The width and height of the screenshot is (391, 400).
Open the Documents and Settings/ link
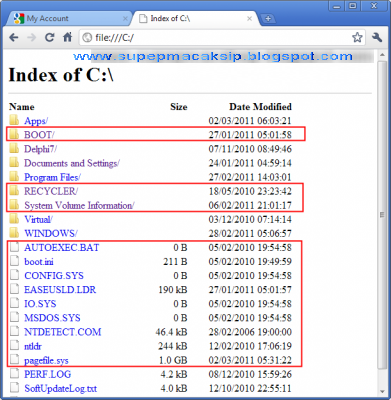[72, 163]
